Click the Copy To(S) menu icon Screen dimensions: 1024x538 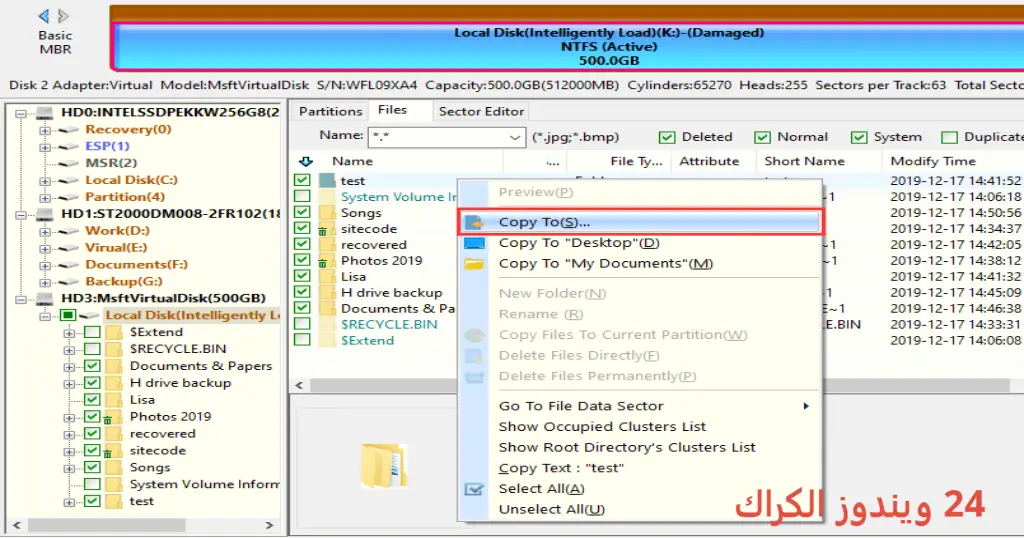(474, 223)
